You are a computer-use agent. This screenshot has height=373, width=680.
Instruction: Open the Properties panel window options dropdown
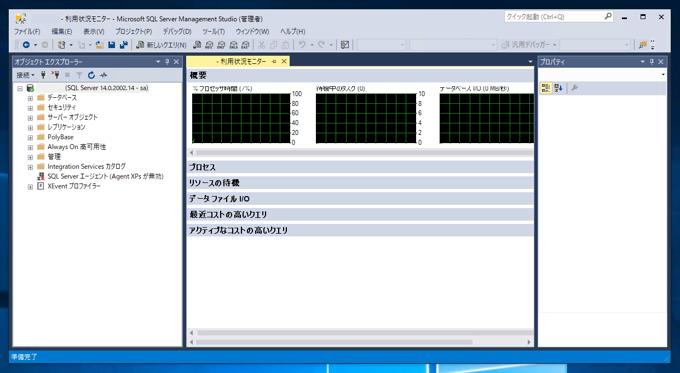tap(643, 62)
